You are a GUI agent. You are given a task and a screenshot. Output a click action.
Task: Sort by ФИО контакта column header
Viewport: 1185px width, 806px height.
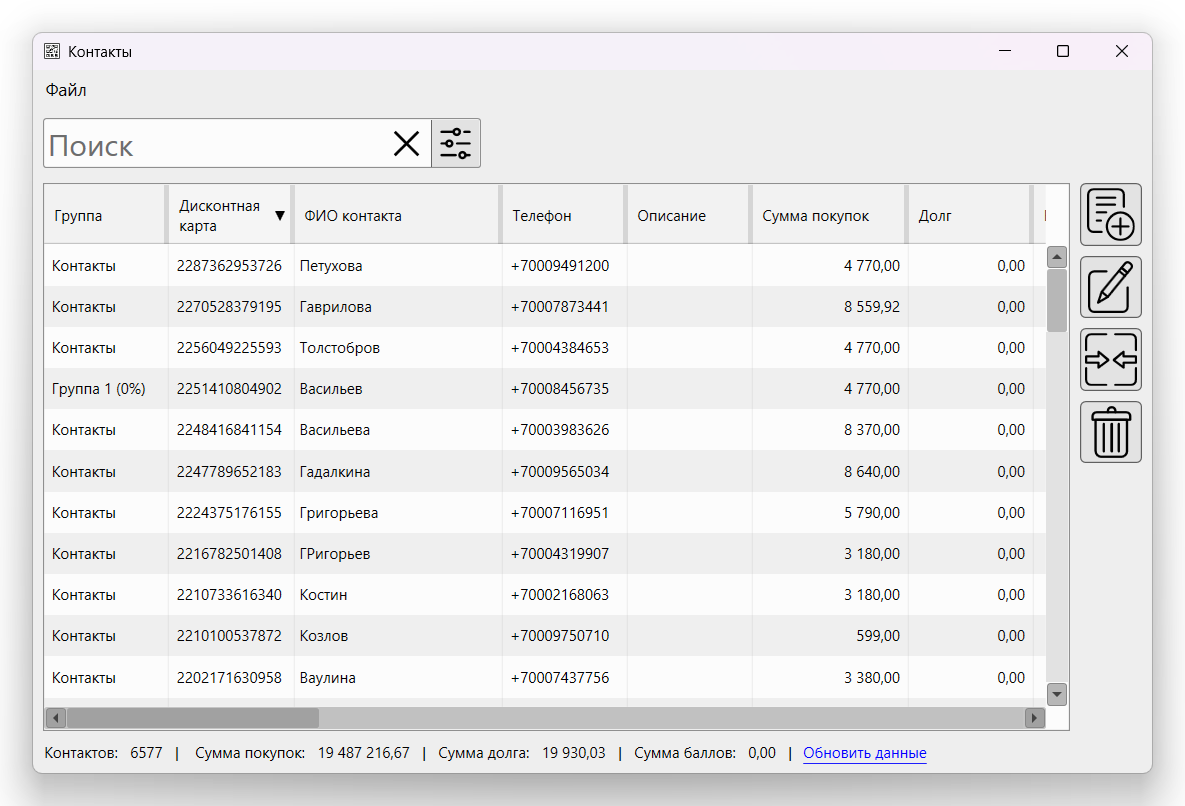pyautogui.click(x=353, y=215)
